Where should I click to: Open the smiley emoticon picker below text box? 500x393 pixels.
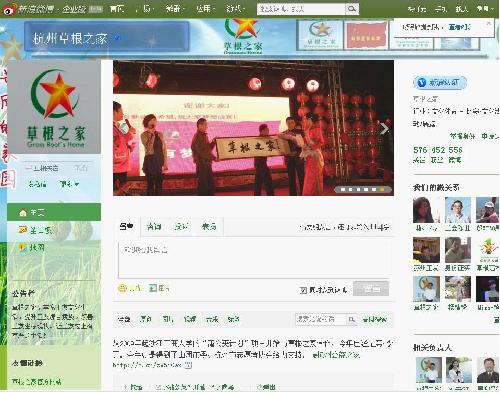(122, 288)
